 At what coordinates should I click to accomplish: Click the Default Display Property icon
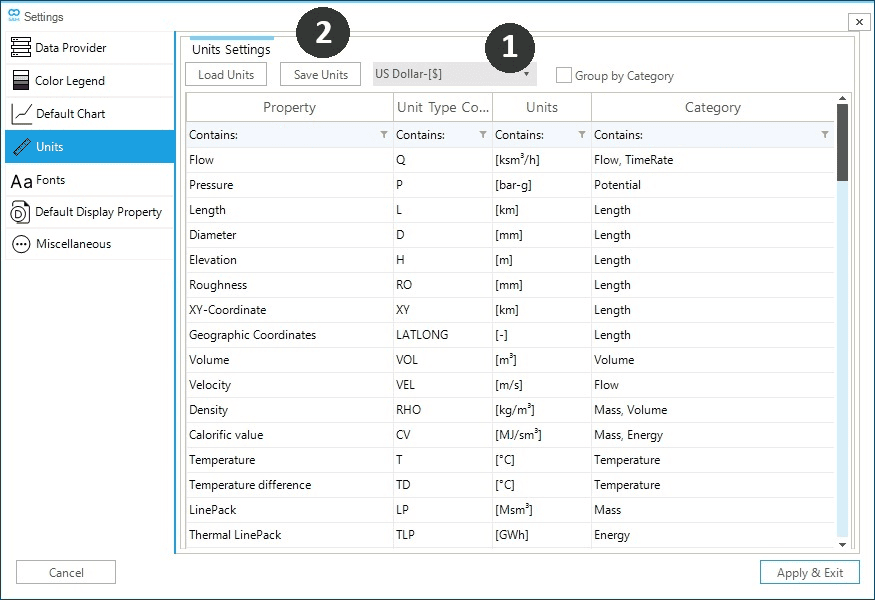[x=21, y=212]
